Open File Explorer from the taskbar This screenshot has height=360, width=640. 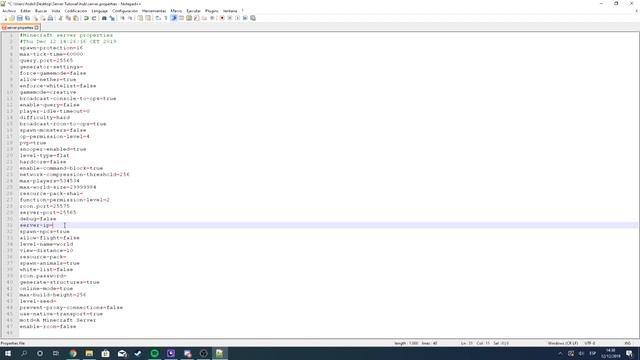pos(89,353)
